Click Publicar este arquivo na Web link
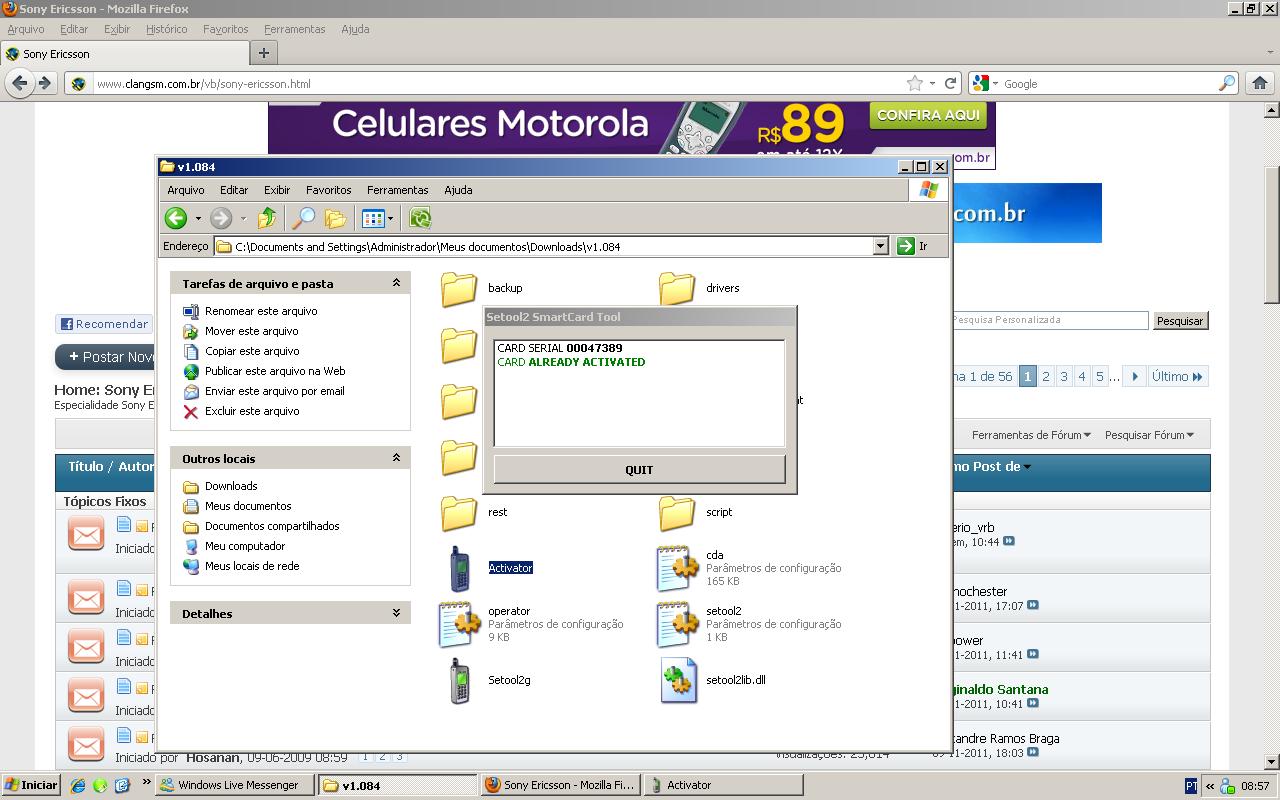Screen dimensions: 1280x800 pyautogui.click(x=275, y=371)
